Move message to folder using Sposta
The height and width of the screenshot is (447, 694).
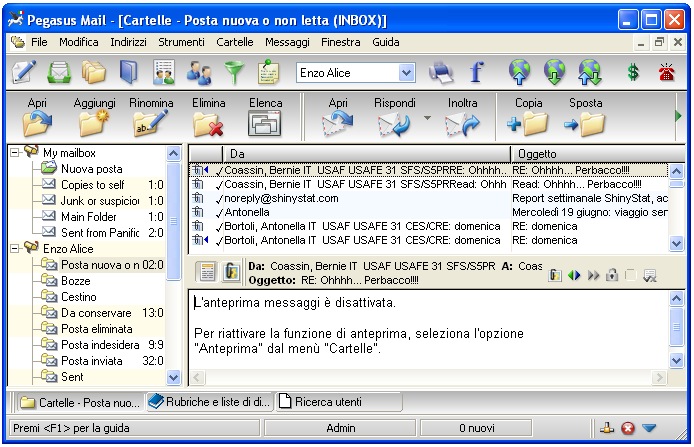[x=585, y=117]
